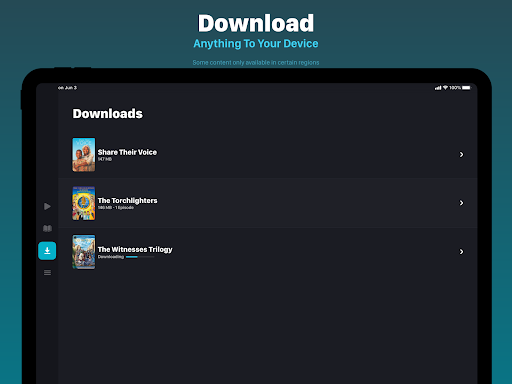Click the Some content only available notice

click(x=256, y=62)
